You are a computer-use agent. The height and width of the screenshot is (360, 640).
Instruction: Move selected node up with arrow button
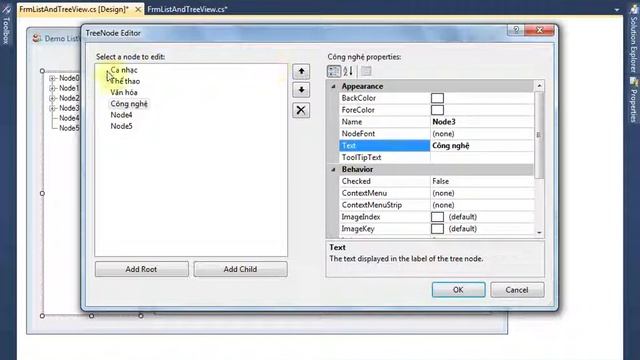[x=301, y=71]
